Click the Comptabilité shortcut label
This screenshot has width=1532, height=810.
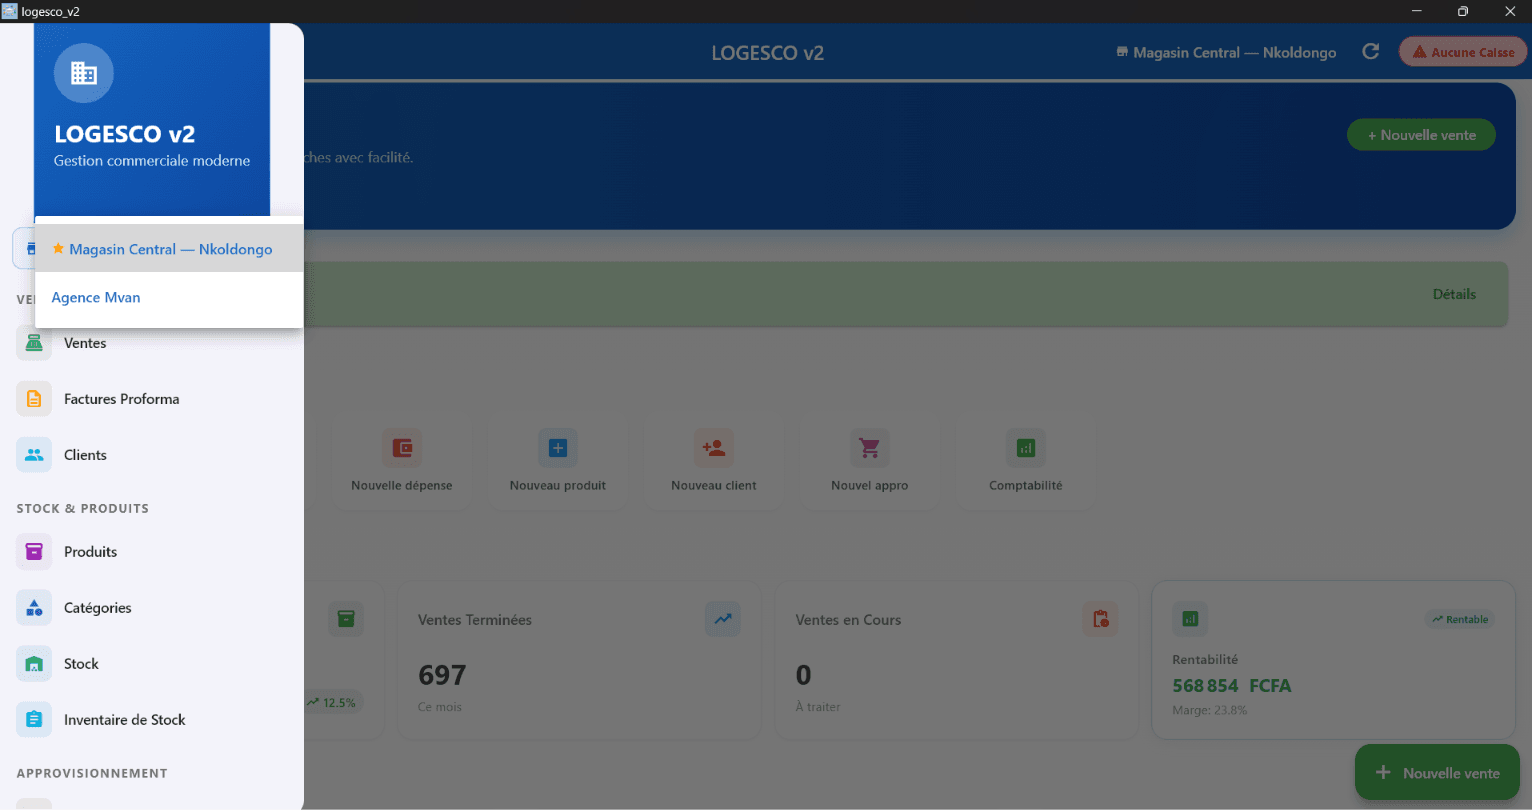(x=1026, y=485)
